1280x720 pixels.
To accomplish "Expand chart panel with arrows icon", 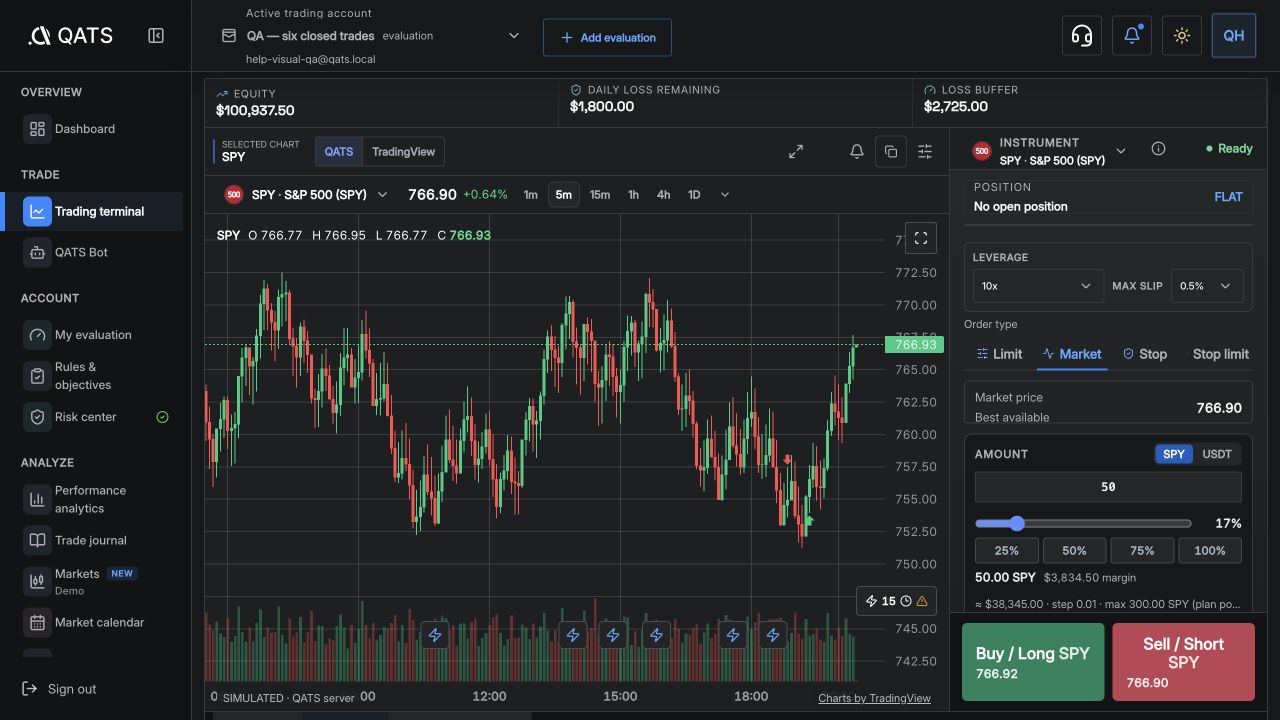I will coord(796,152).
